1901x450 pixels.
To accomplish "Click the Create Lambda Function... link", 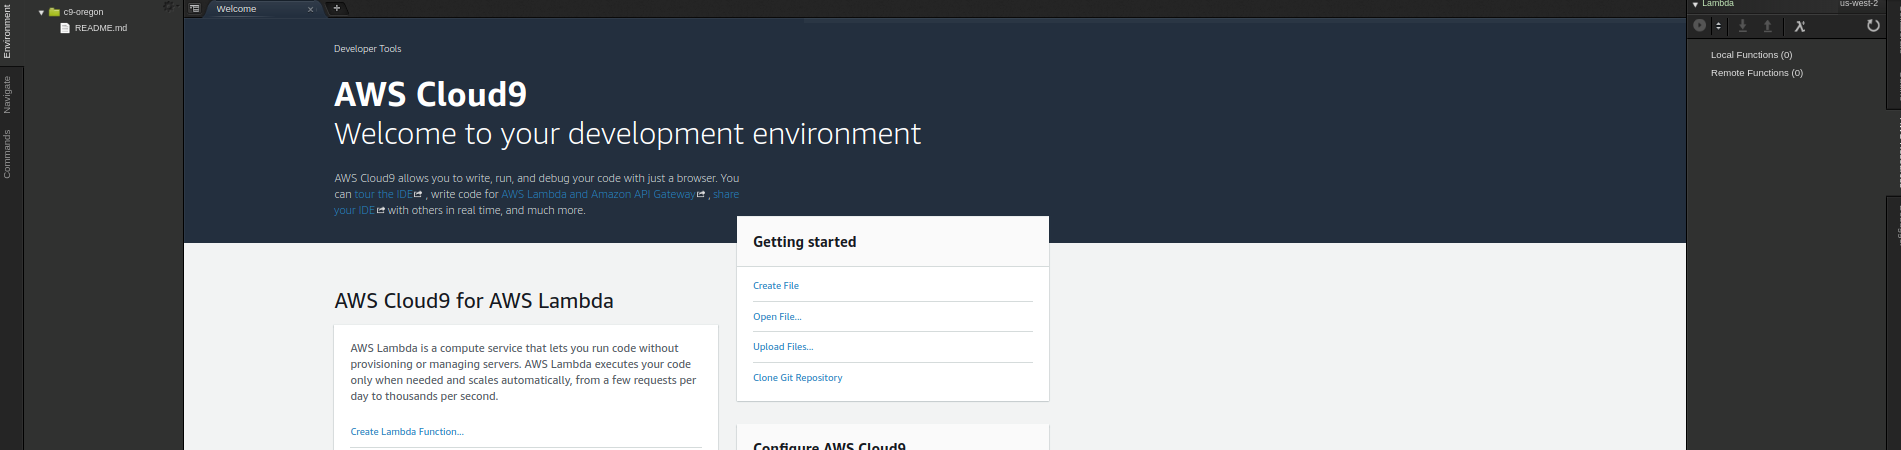I will (x=407, y=432).
